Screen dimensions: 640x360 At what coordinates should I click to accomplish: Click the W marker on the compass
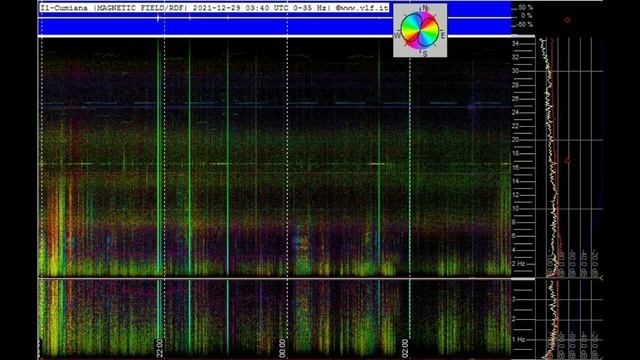[x=397, y=36]
